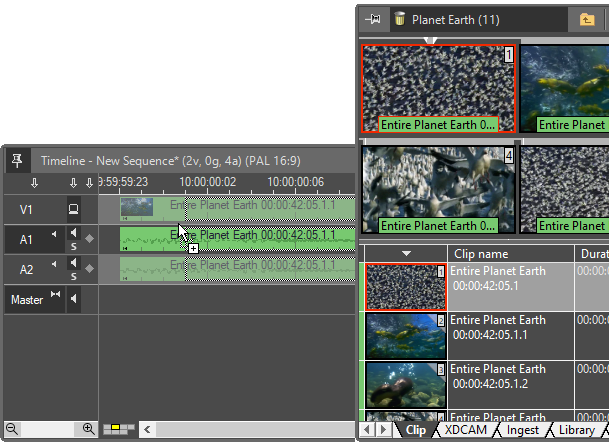This screenshot has height=442, width=609.
Task: Solo the A2 audio track
Action: 73,275
